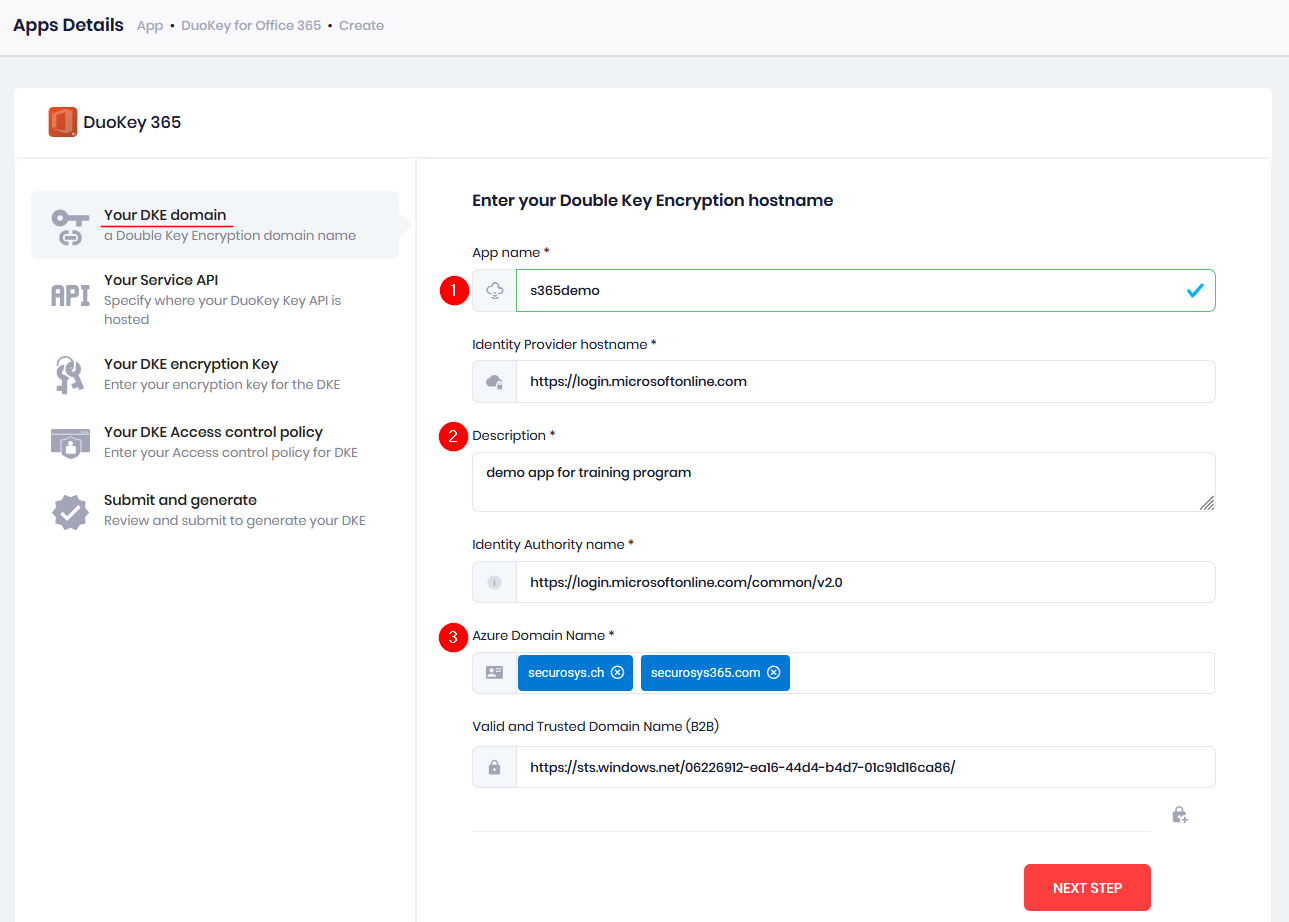1289x922 pixels.
Task: Click the padlock icon beside Trusted Domain Name field
Action: click(494, 767)
